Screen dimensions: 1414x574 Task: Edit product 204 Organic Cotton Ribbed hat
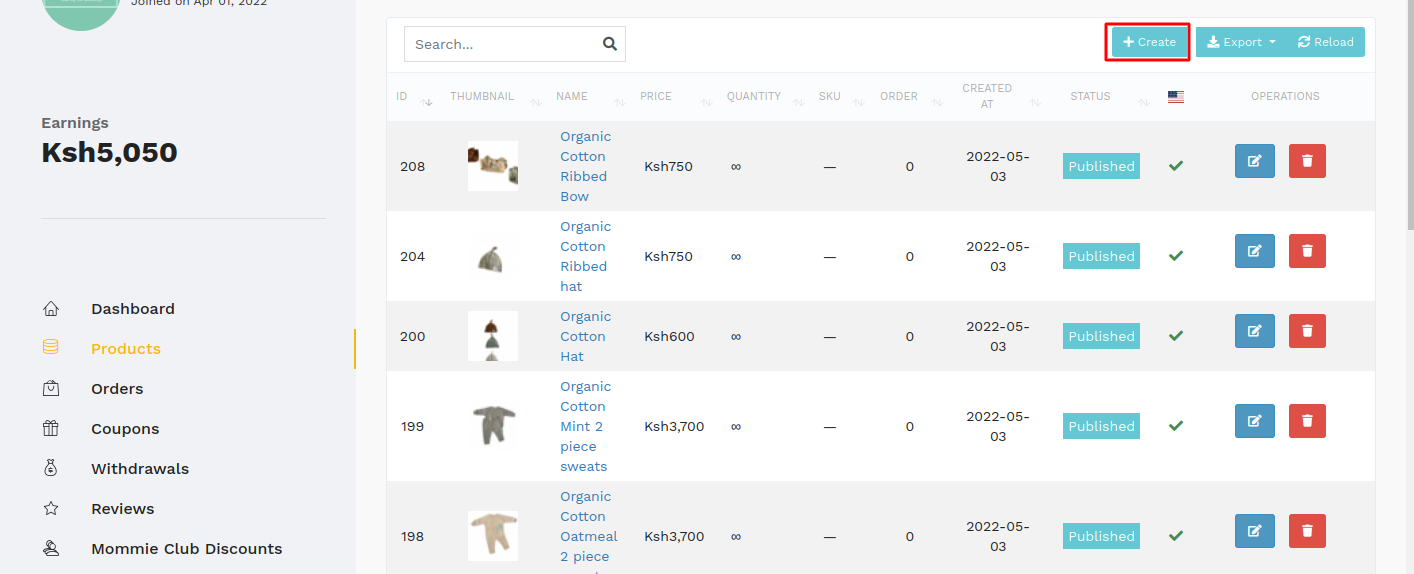[x=1255, y=251]
